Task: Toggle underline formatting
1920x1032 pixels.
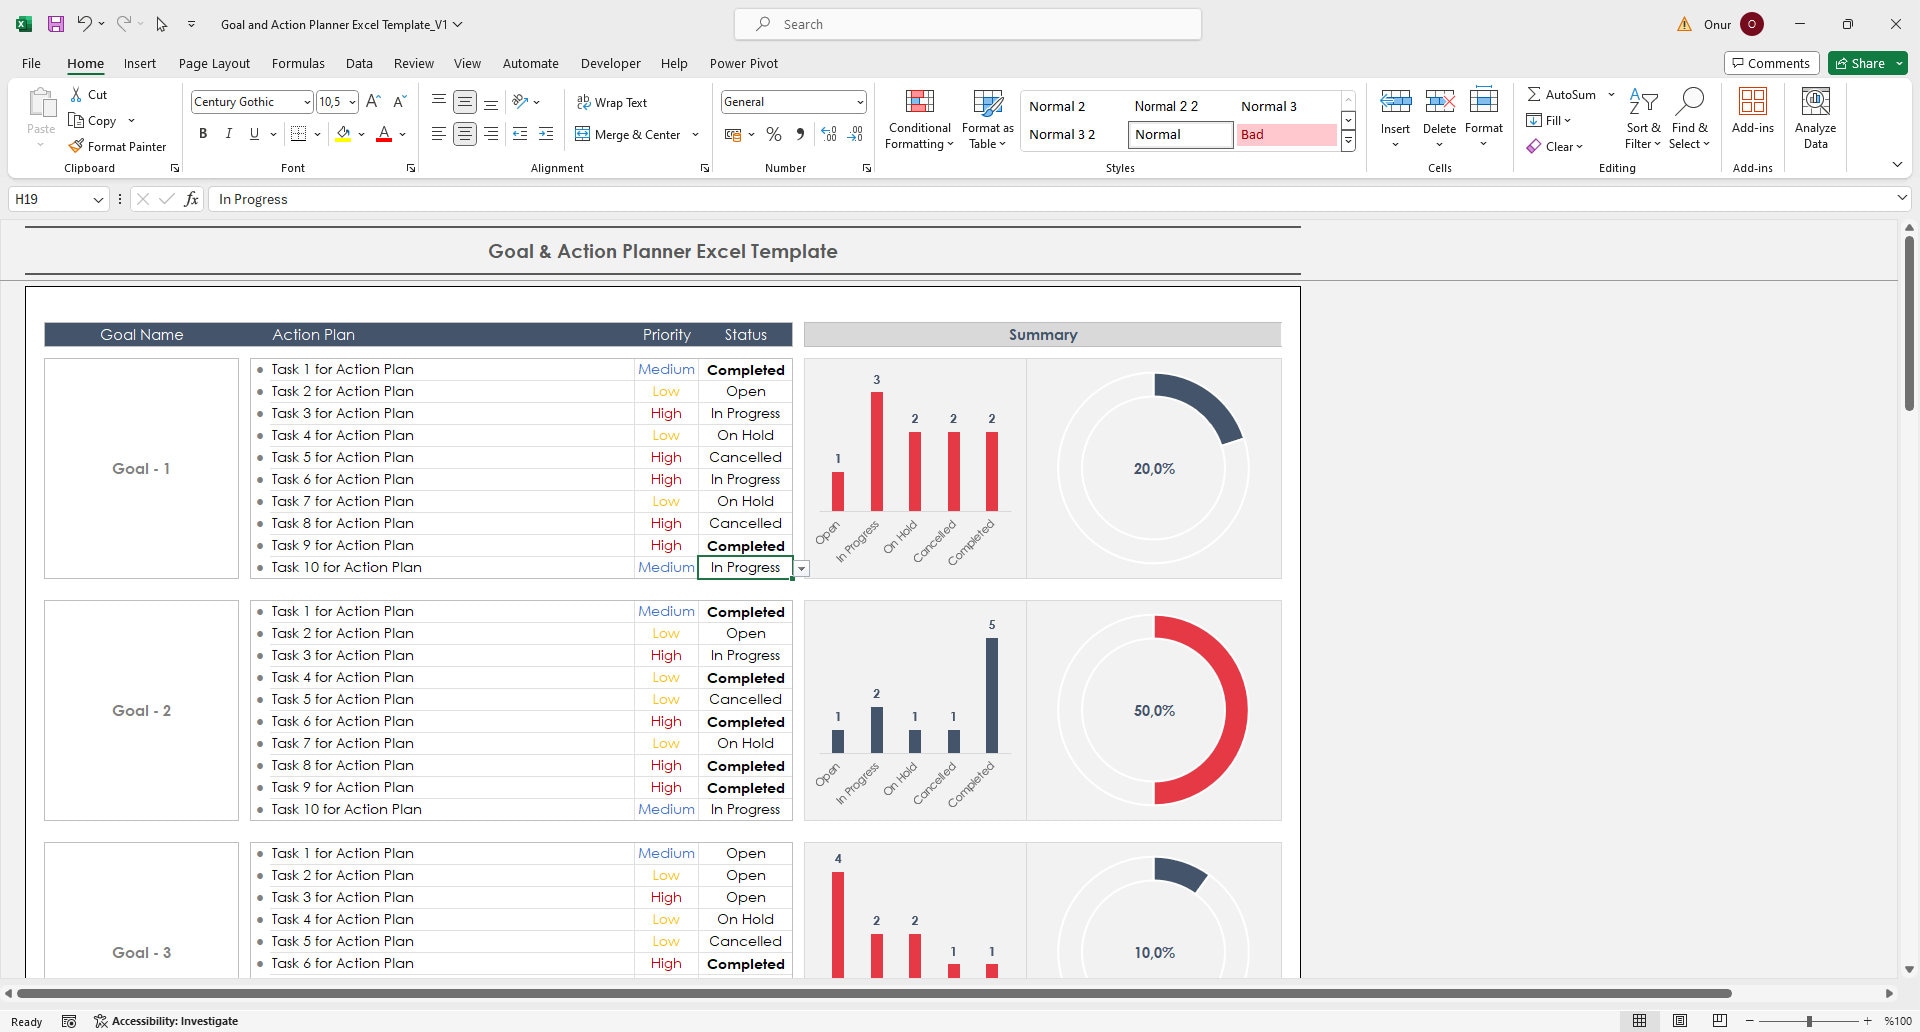Action: [253, 133]
